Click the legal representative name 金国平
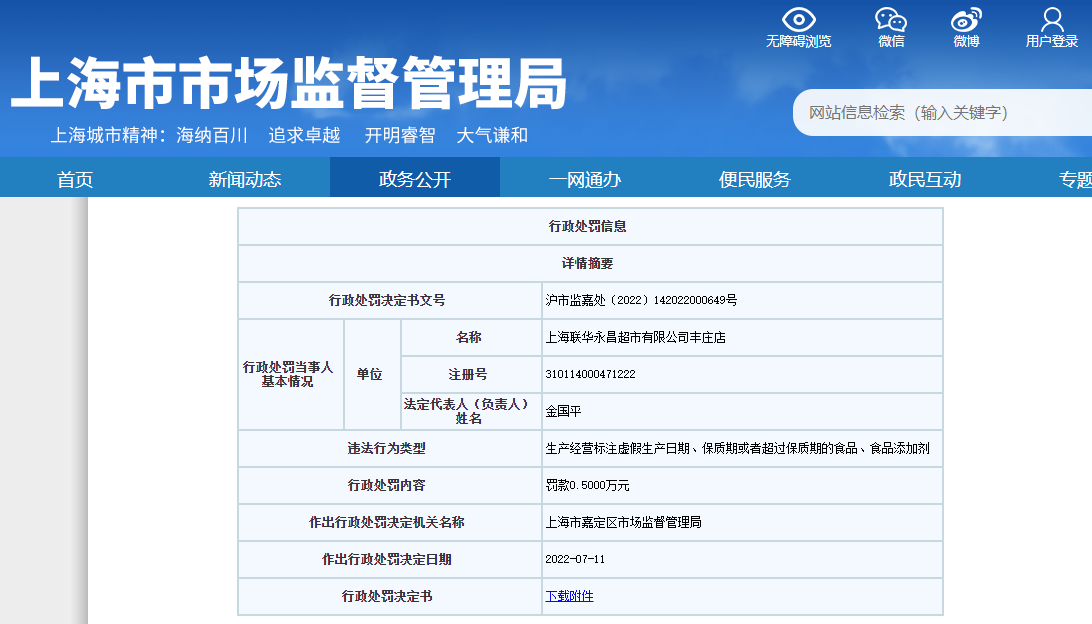Viewport: 1092px width, 624px height. [x=563, y=411]
